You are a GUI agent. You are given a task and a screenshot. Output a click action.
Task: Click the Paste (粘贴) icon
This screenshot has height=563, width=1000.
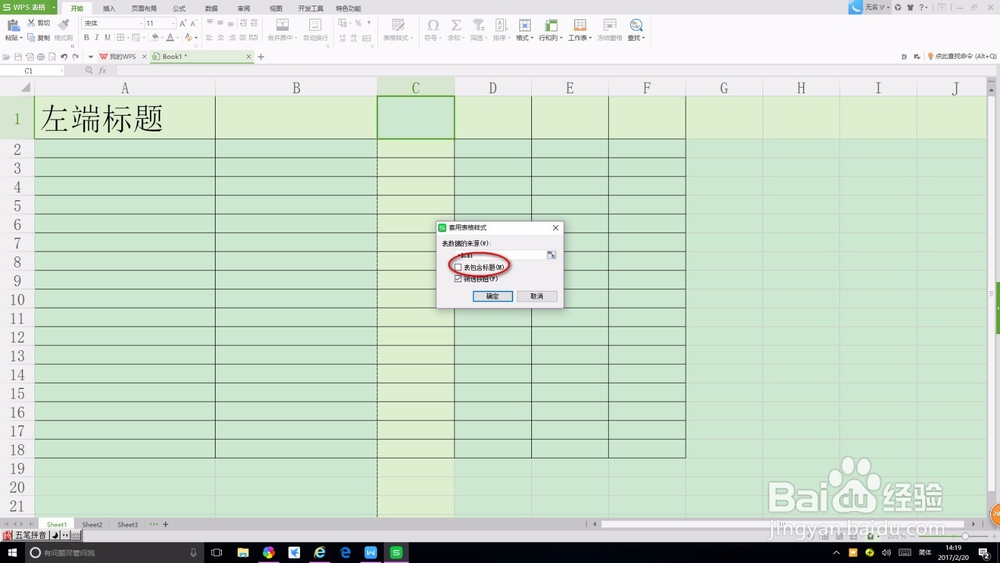click(x=13, y=26)
